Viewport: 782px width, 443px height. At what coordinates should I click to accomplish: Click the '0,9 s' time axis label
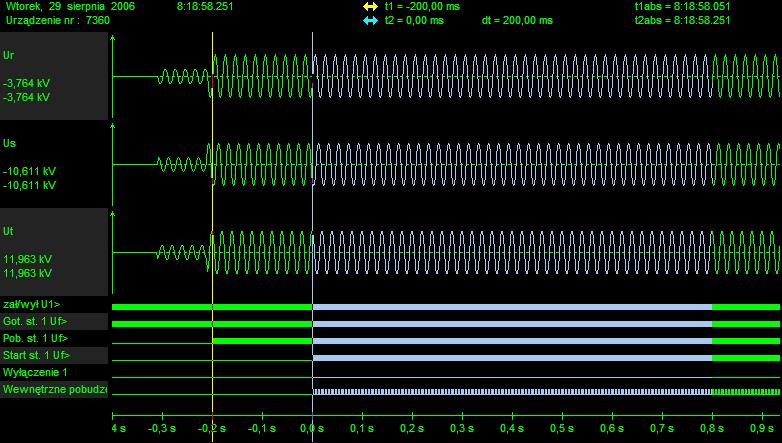click(x=762, y=429)
